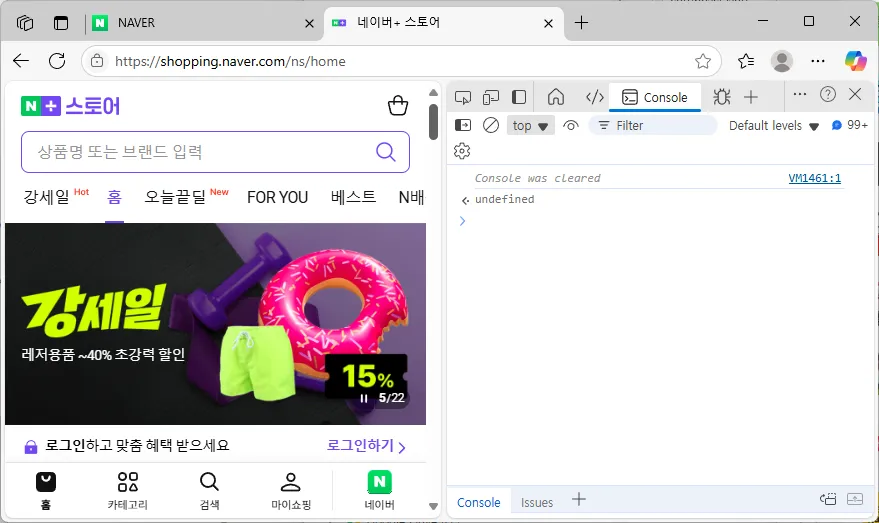View site information lock icon
This screenshot has width=879, height=523.
point(97,61)
